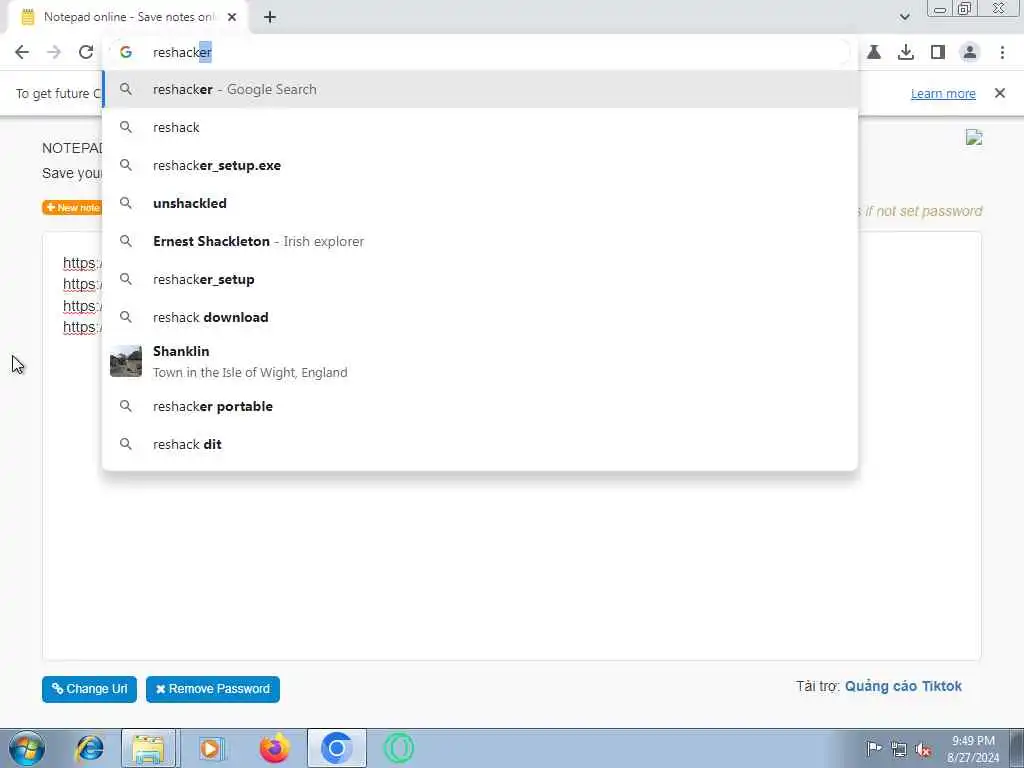Open the tab search chevron
The width and height of the screenshot is (1024, 768).
tap(904, 17)
